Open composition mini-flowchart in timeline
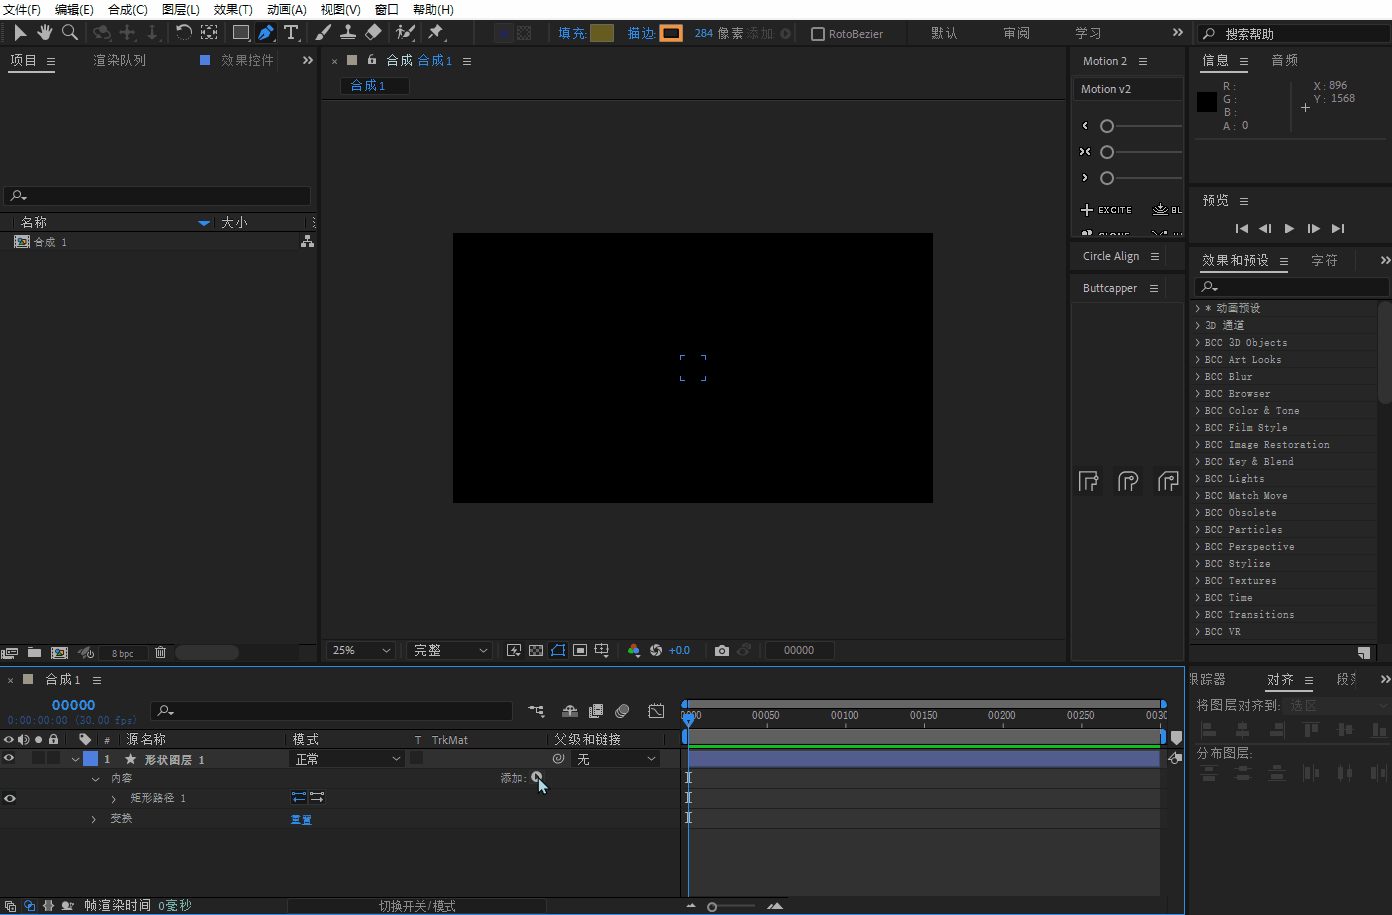The image size is (1392, 915). pos(537,711)
